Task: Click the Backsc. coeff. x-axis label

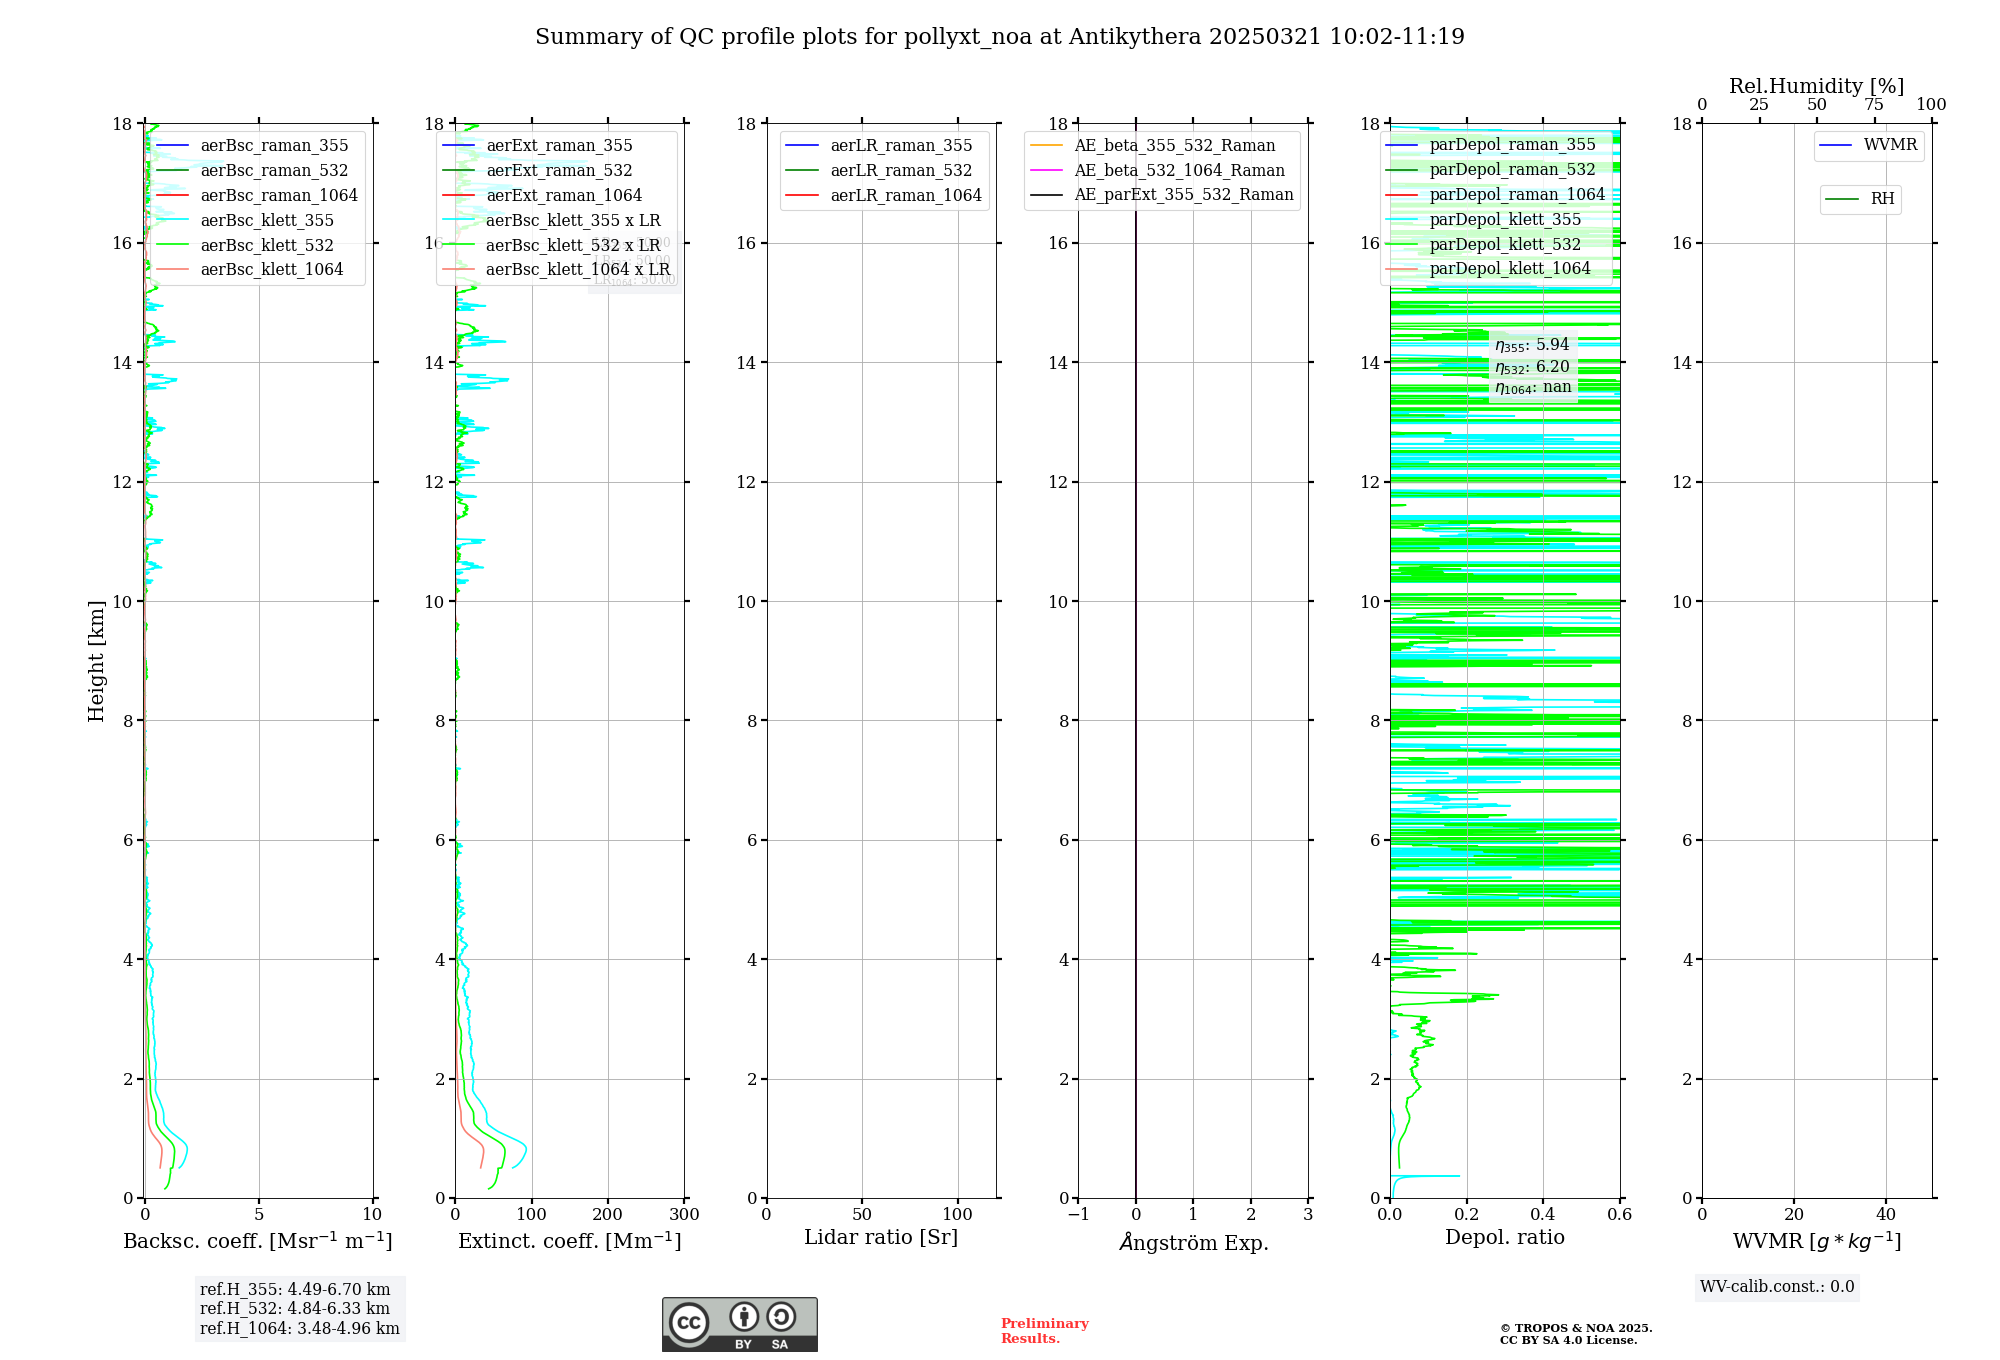Action: (258, 1241)
